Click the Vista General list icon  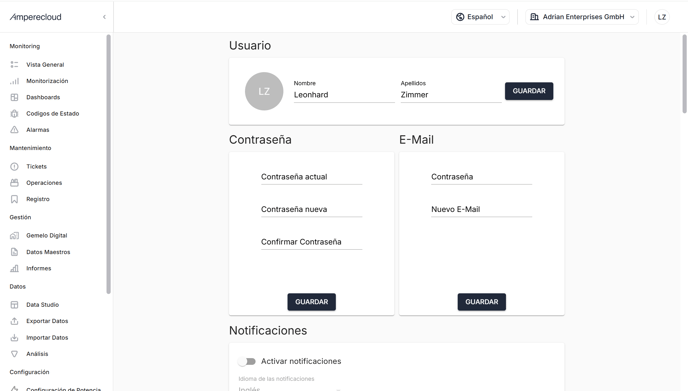(x=14, y=65)
